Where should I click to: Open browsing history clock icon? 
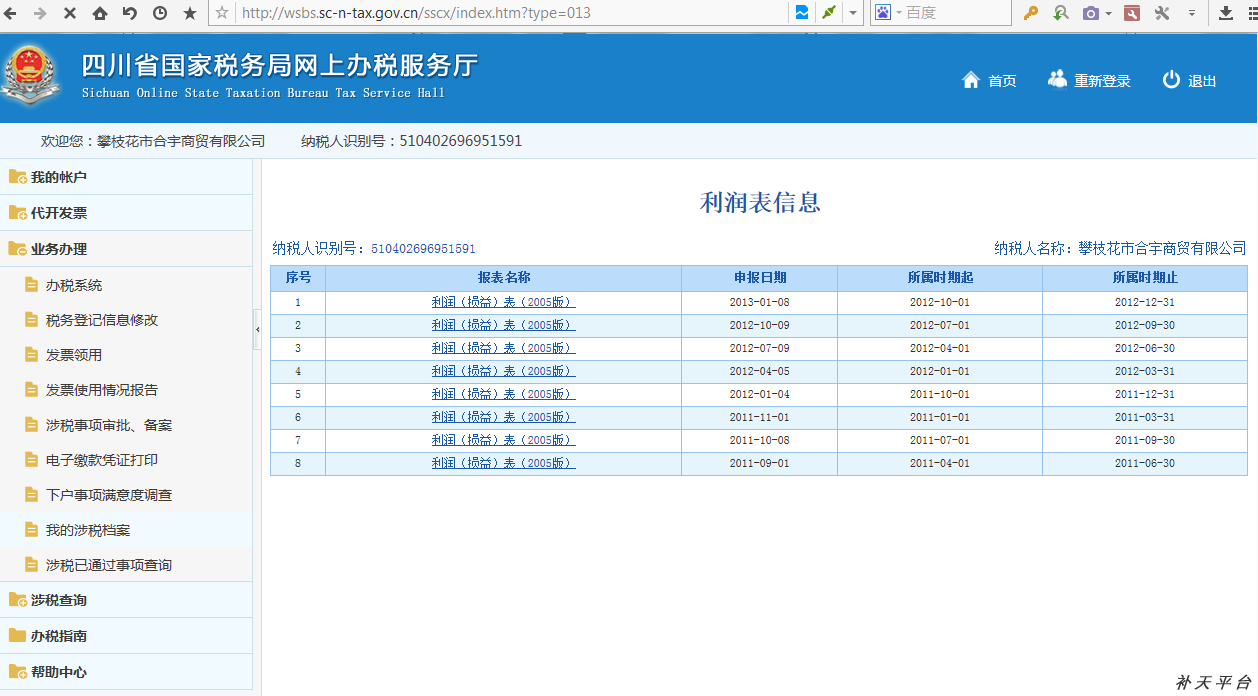point(160,13)
